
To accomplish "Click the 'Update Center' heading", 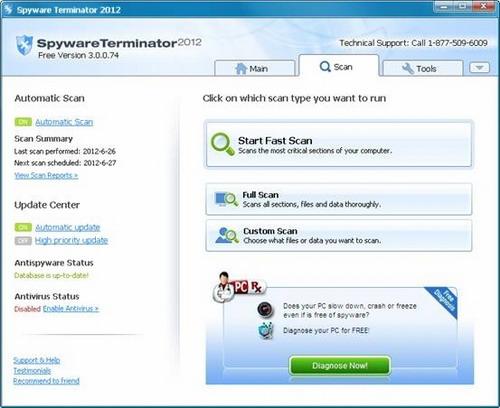I will pyautogui.click(x=47, y=205).
